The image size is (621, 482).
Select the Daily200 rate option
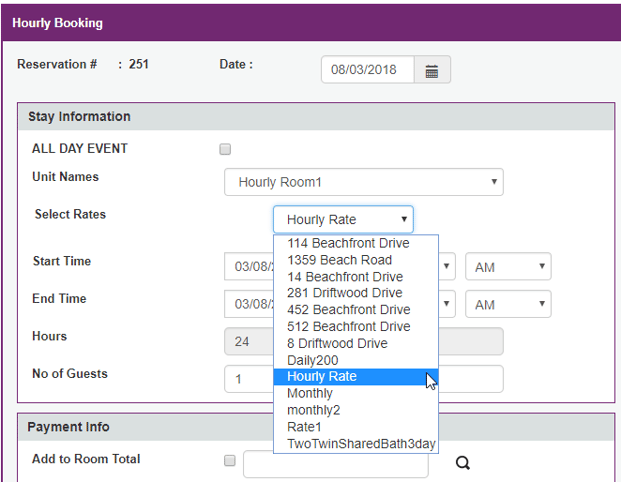tap(314, 360)
